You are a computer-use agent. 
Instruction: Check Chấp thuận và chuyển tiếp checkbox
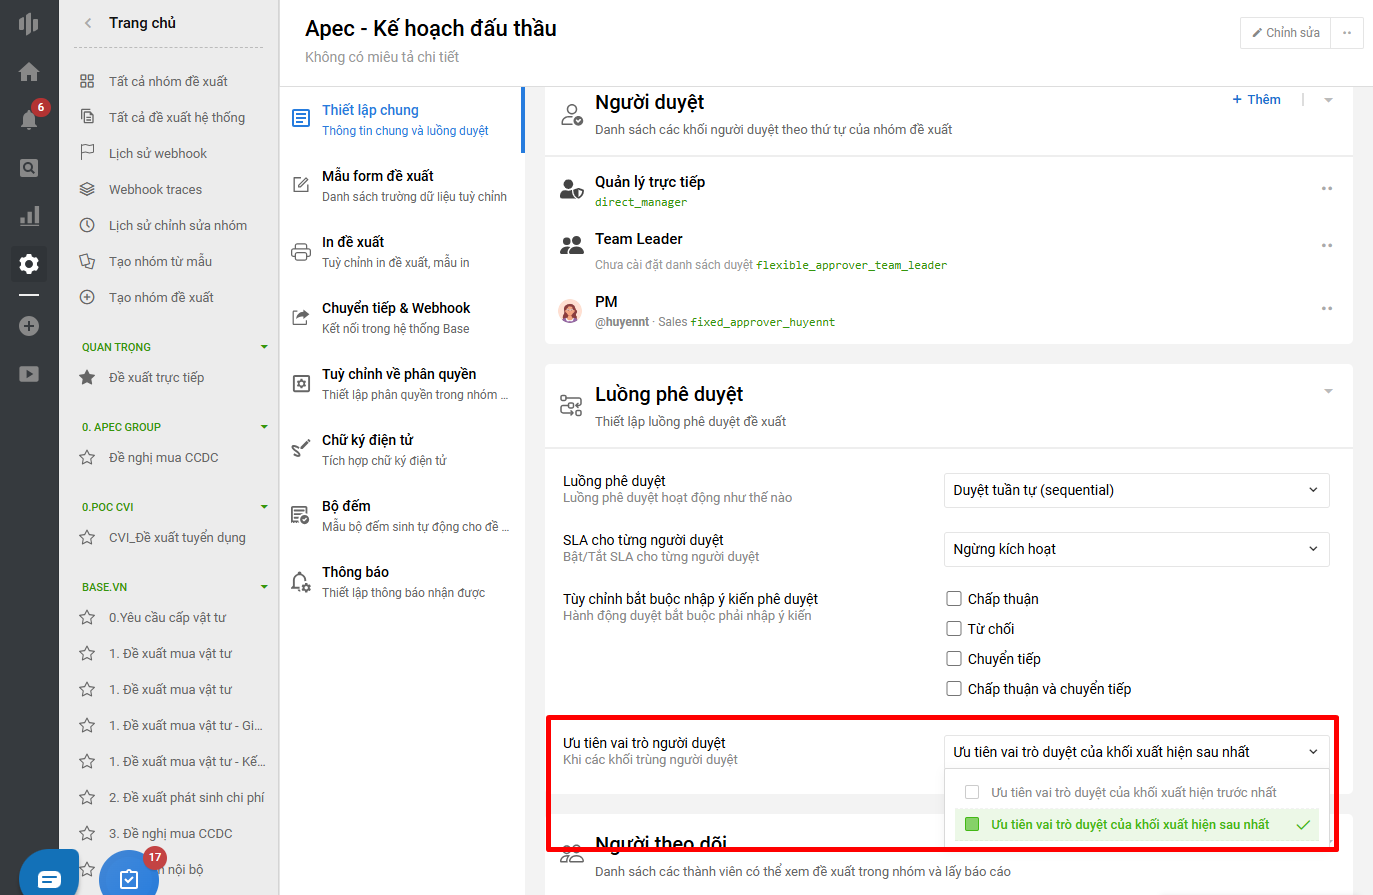pyautogui.click(x=954, y=689)
